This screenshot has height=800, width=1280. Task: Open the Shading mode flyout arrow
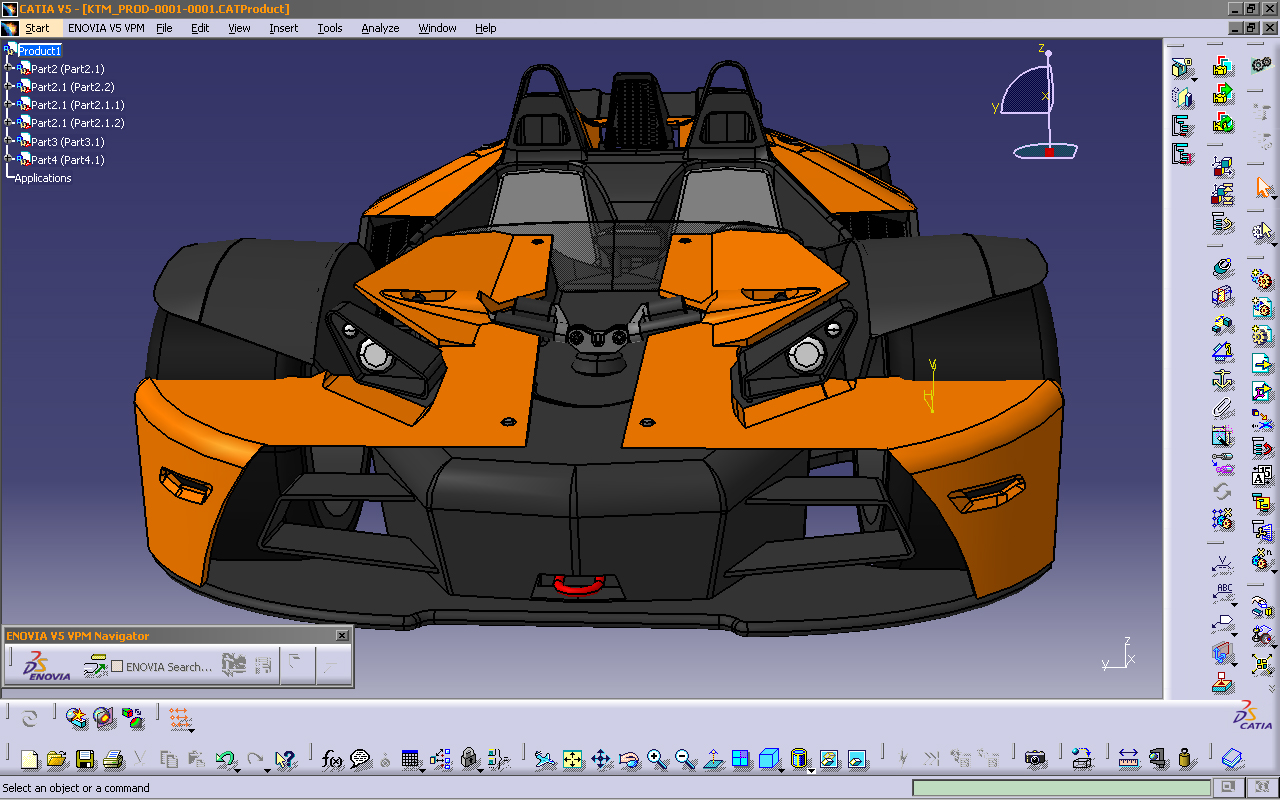point(811,769)
